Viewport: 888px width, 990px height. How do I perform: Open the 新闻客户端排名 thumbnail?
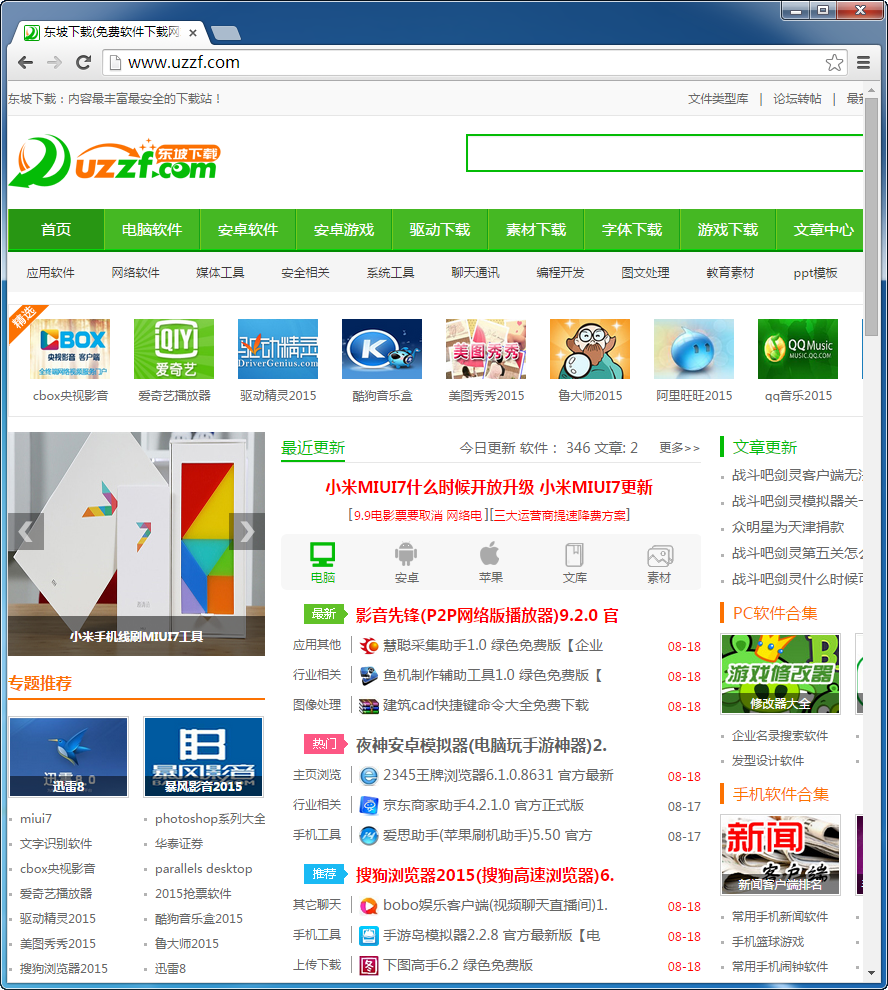click(781, 855)
